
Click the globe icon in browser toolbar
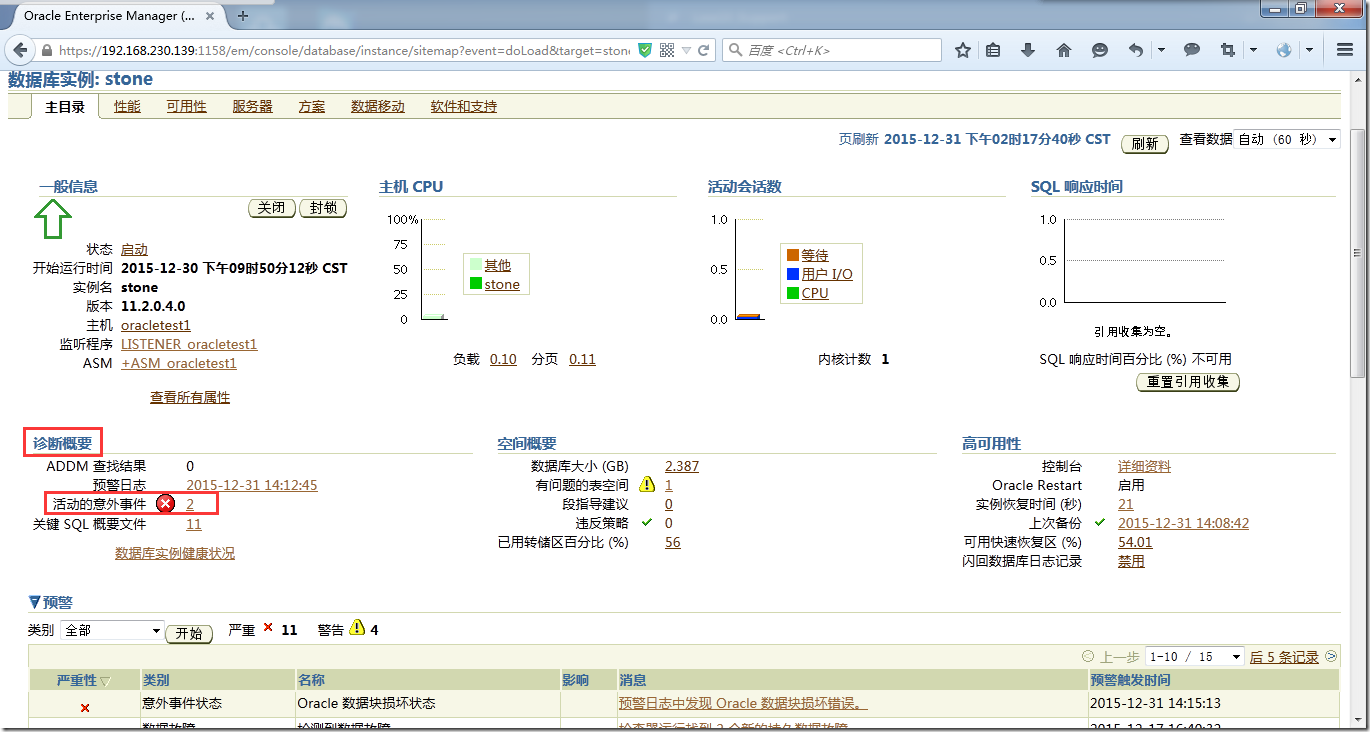click(x=1284, y=50)
